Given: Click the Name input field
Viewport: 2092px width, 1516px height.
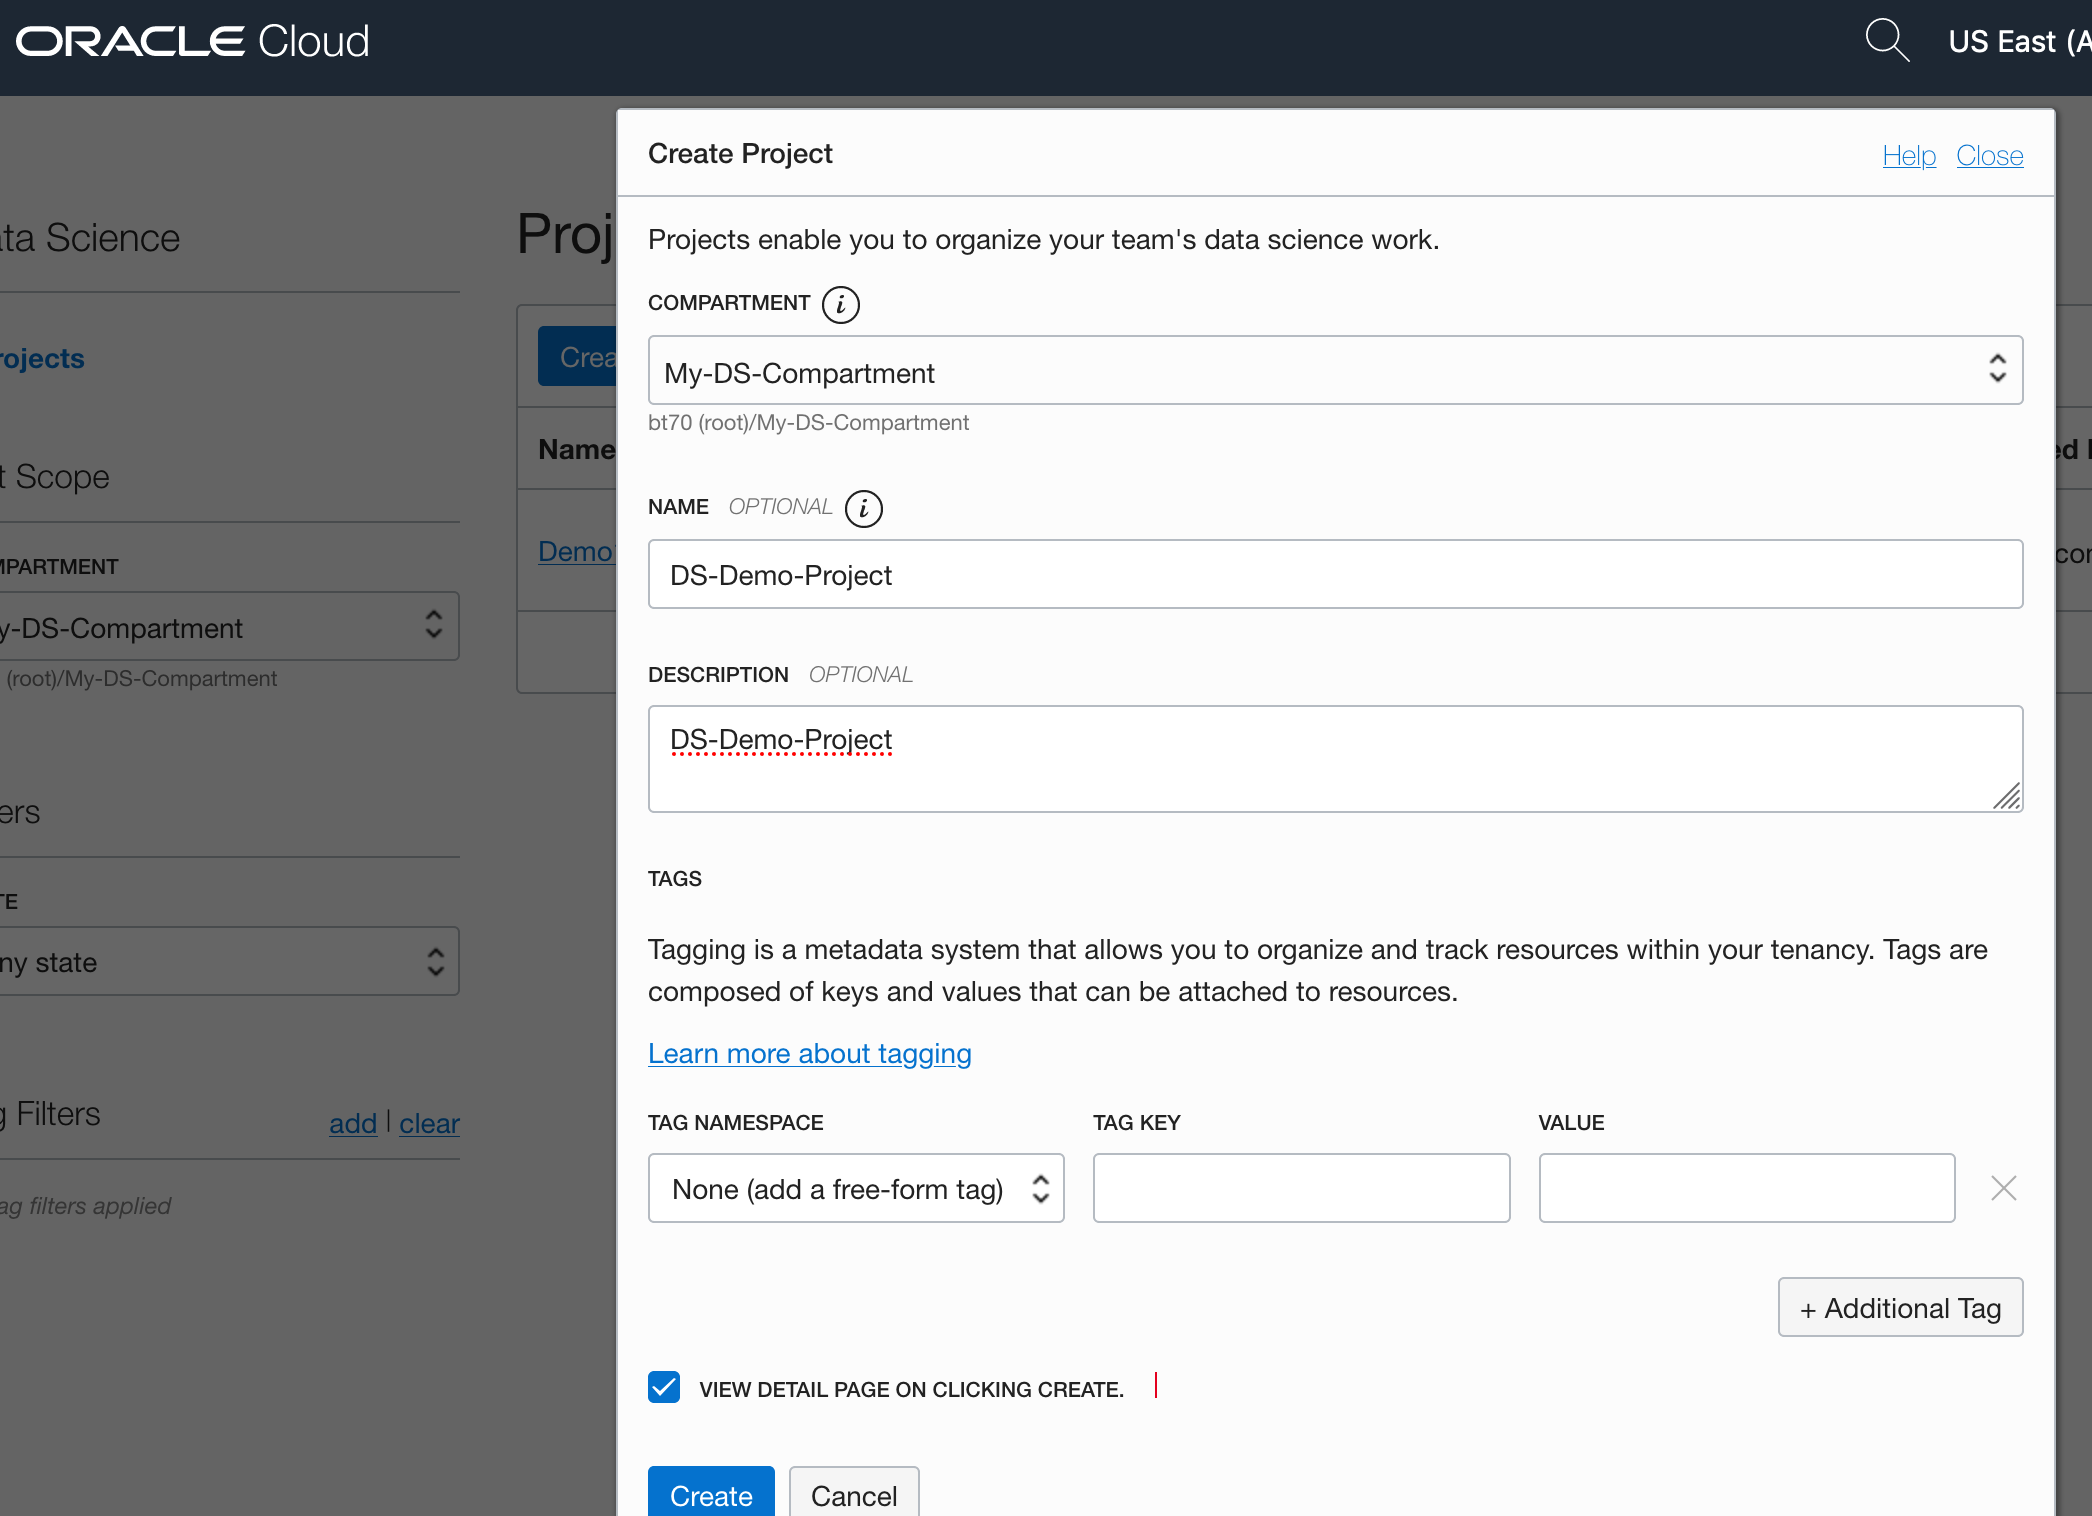Looking at the screenshot, I should (x=1335, y=575).
